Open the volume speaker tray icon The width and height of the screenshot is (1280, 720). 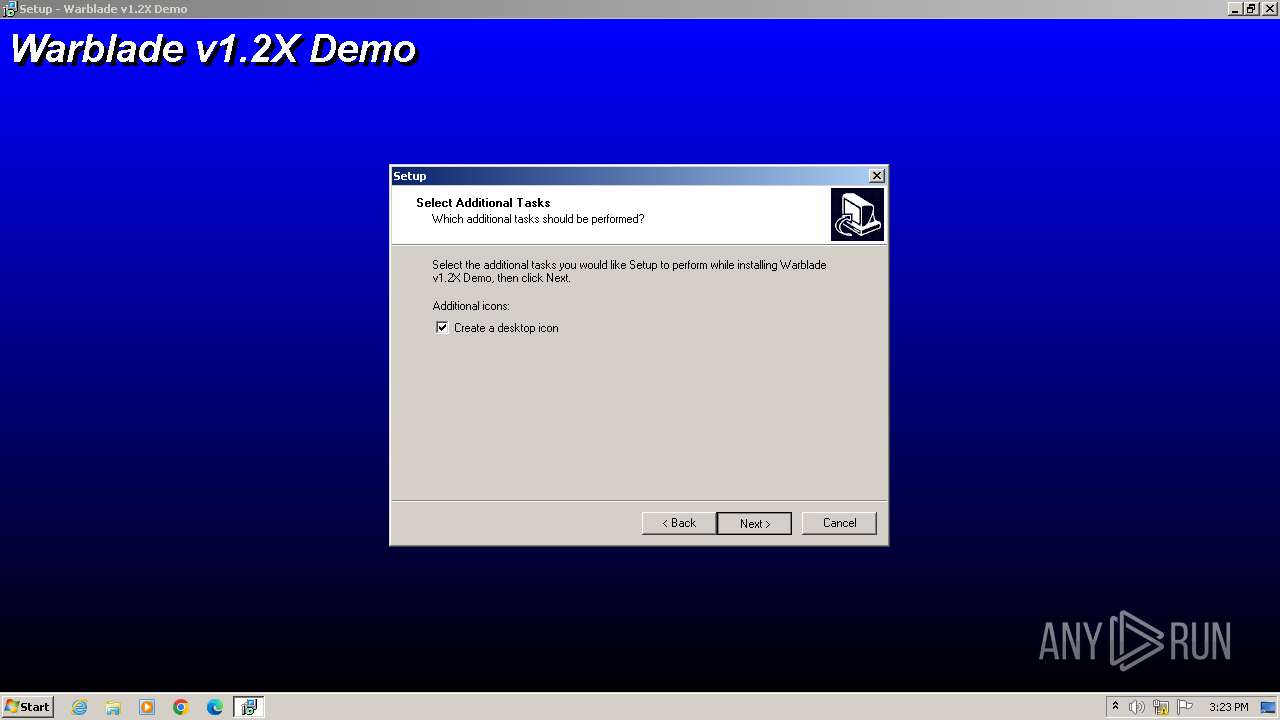[x=1137, y=707]
